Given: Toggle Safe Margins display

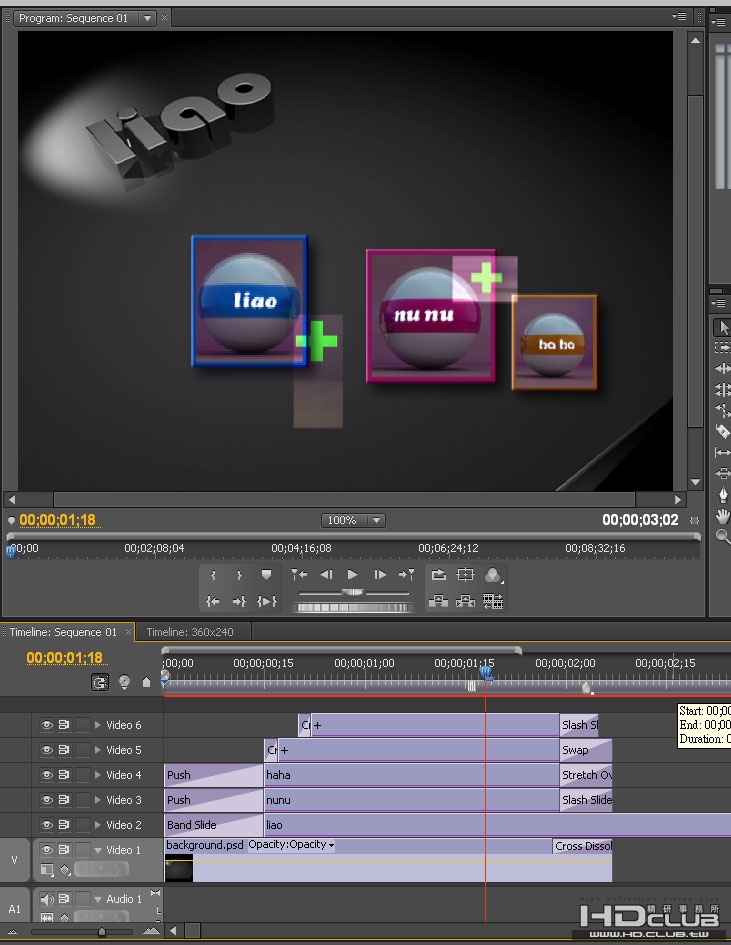Looking at the screenshot, I should [465, 575].
